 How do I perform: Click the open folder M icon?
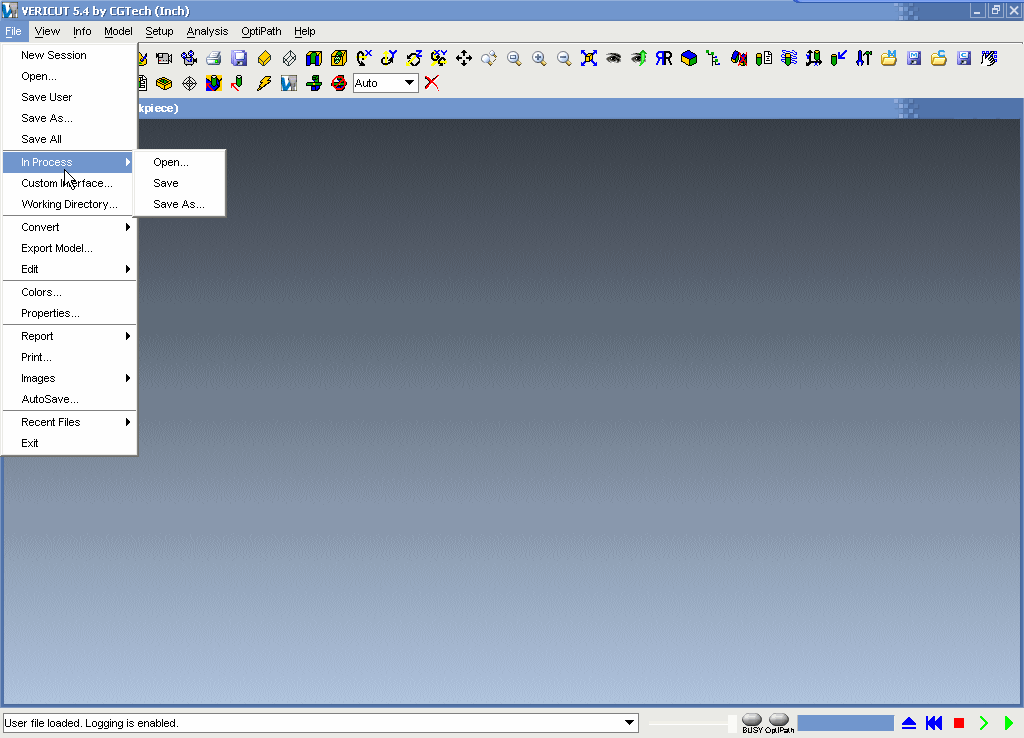889,59
